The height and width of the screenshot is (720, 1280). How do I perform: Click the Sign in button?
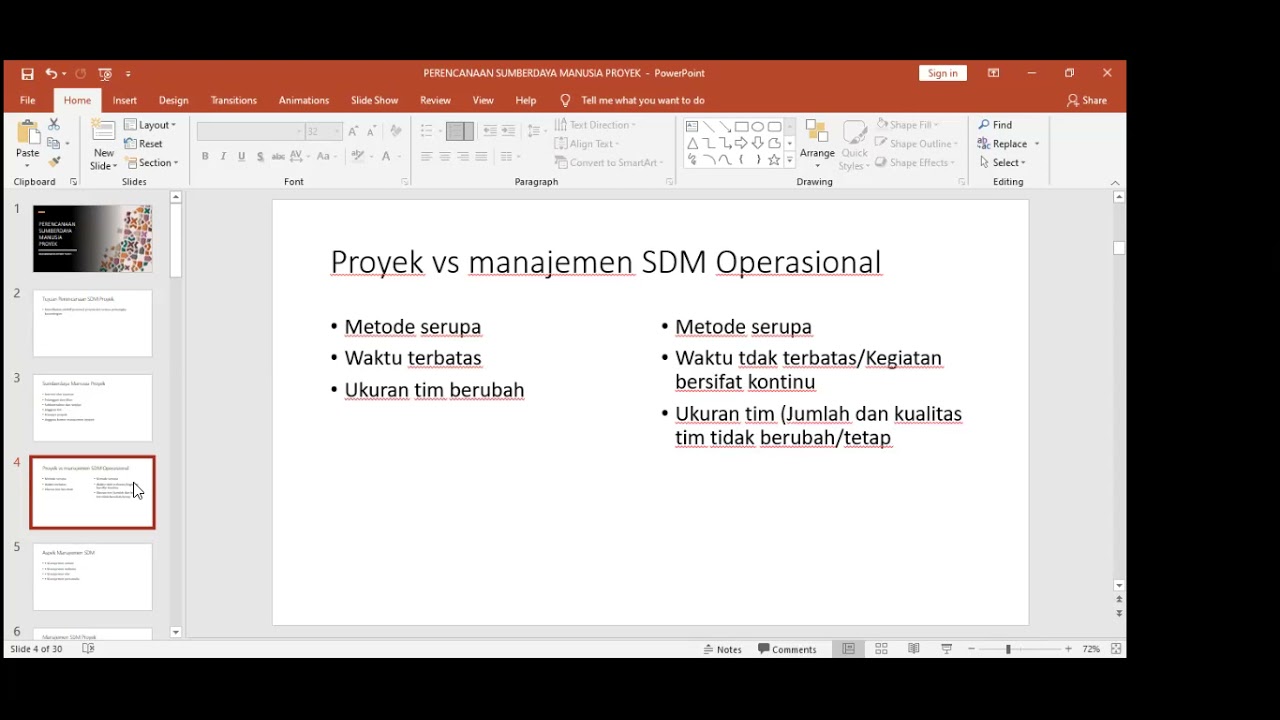942,73
